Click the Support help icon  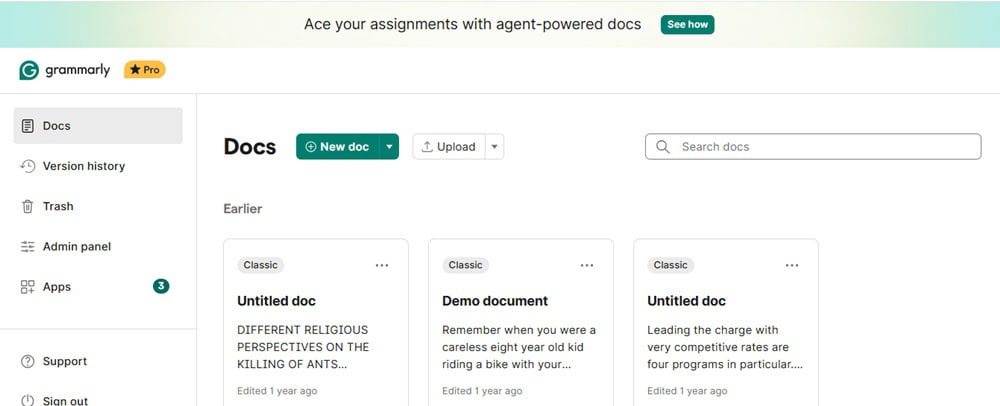tap(28, 361)
